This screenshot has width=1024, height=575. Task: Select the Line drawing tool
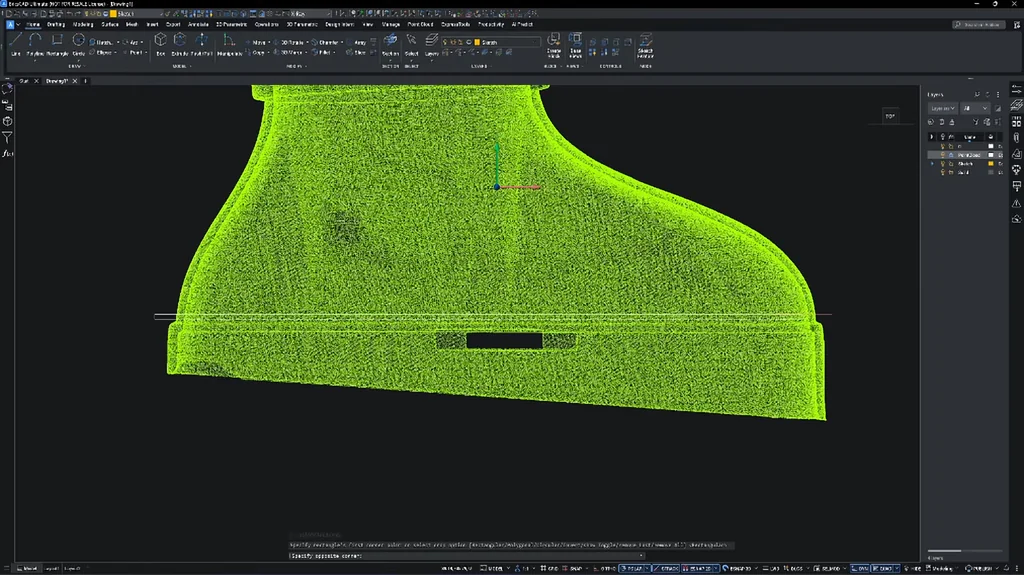click(16, 45)
